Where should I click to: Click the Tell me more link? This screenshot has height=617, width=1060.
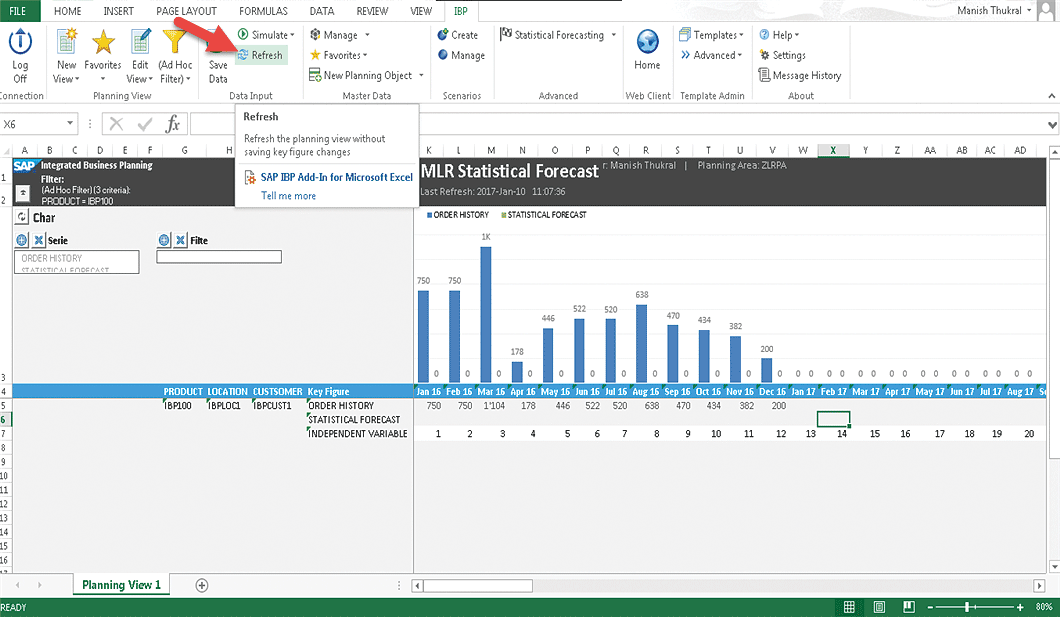(x=289, y=196)
